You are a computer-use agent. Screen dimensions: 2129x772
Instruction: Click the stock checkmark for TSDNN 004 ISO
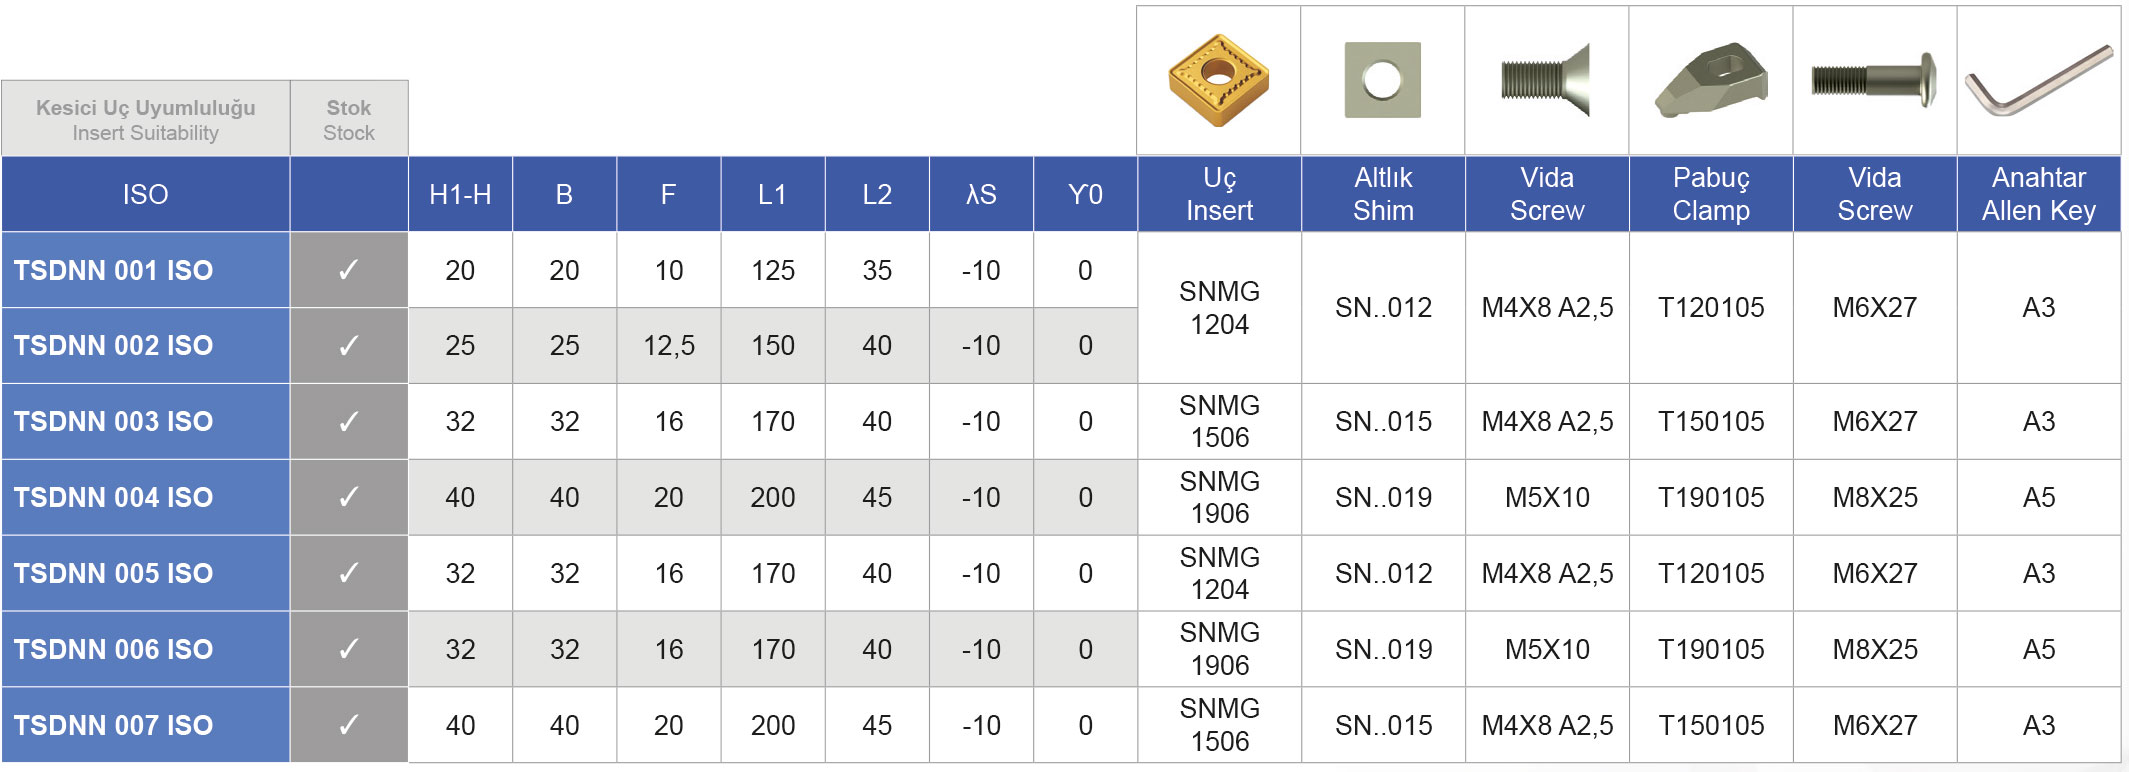click(x=349, y=497)
